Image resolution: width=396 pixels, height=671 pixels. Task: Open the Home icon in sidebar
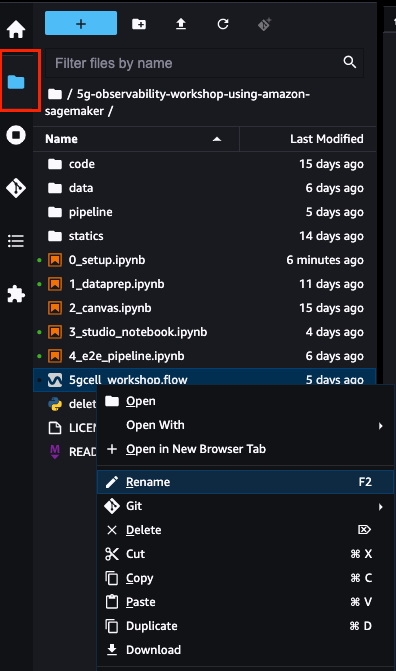tap(16, 29)
